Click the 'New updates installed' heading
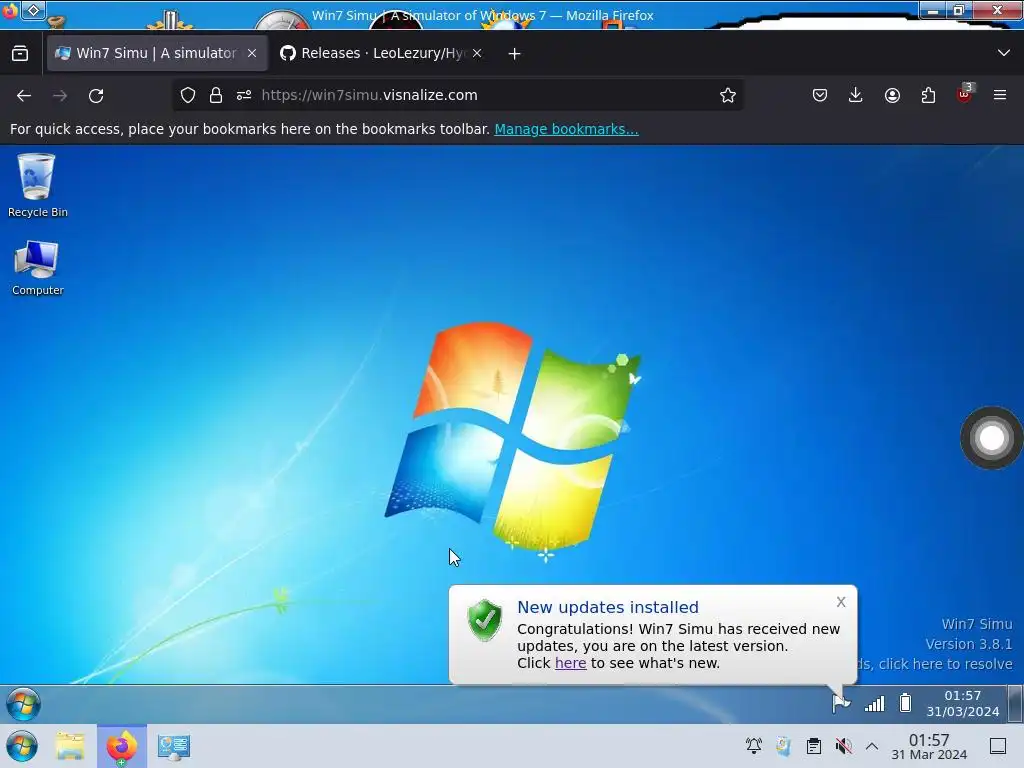The image size is (1024, 768). click(x=608, y=607)
